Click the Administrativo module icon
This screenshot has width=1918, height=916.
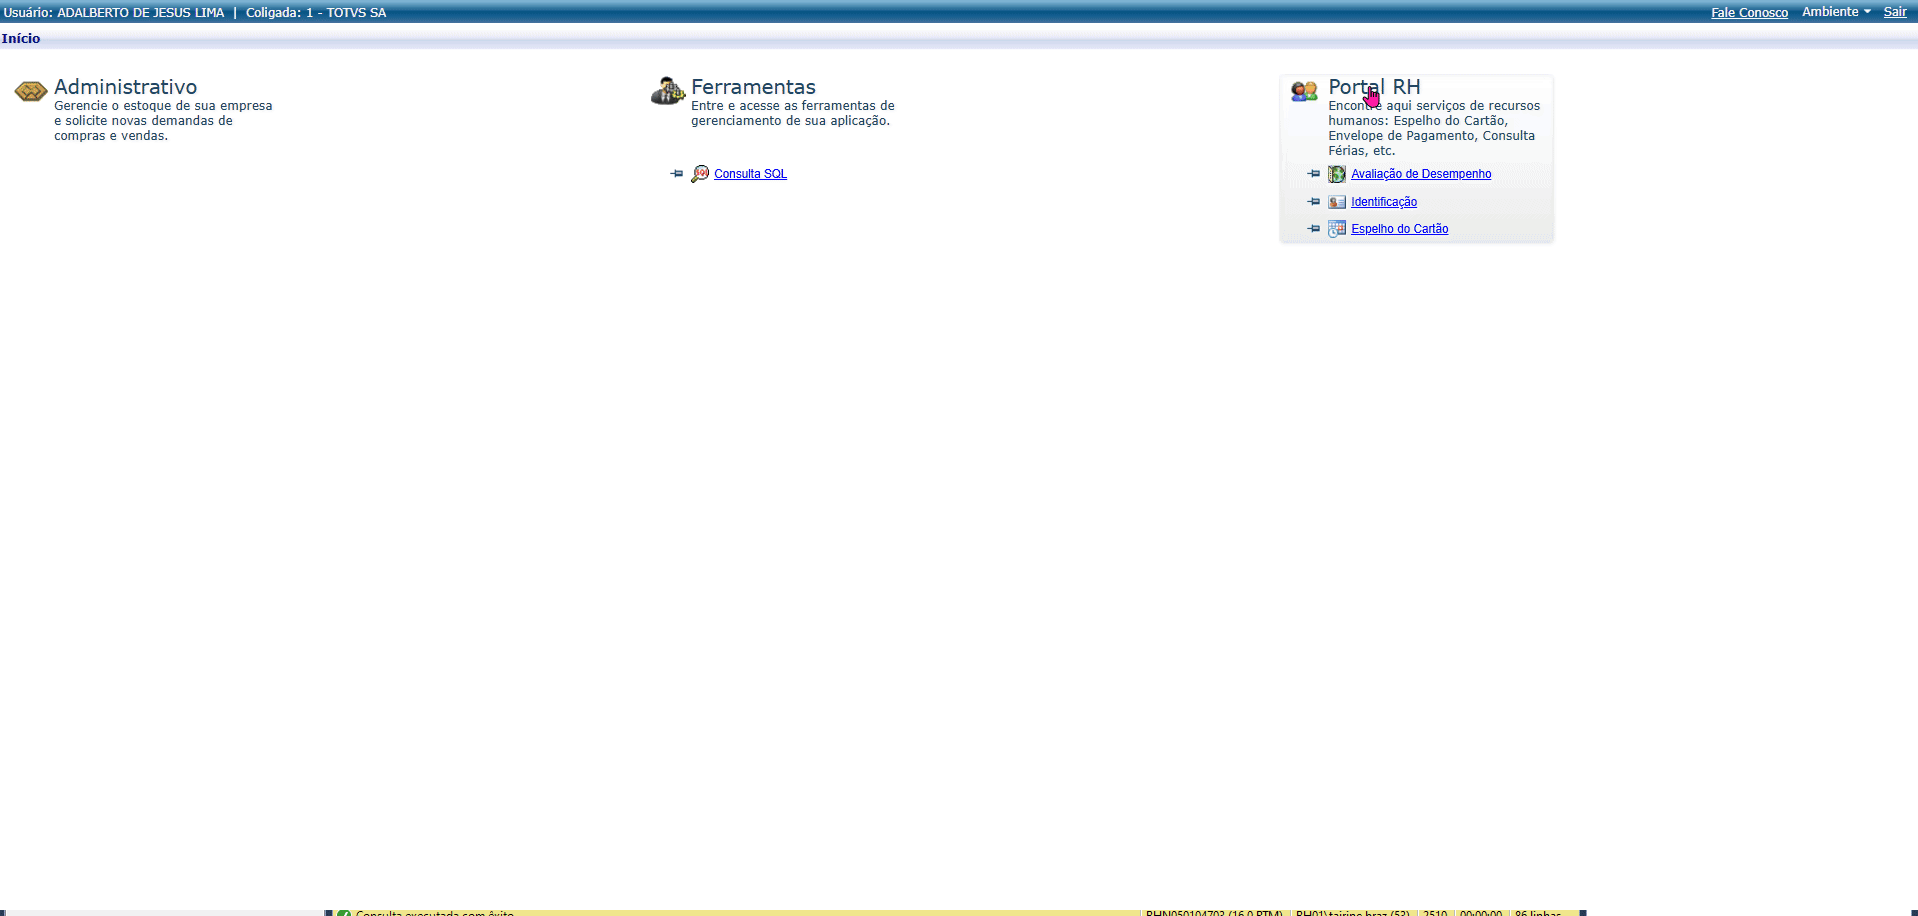pos(31,92)
